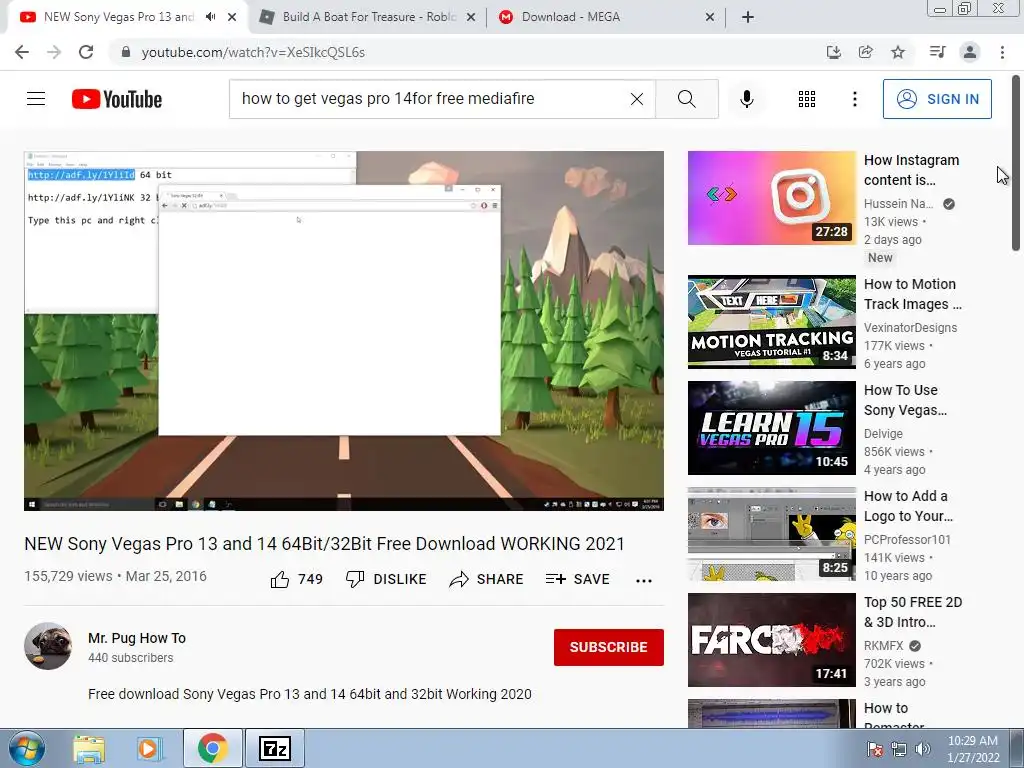Image resolution: width=1024 pixels, height=768 pixels.
Task: Open 7-Zip from taskbar
Action: pyautogui.click(x=274, y=748)
